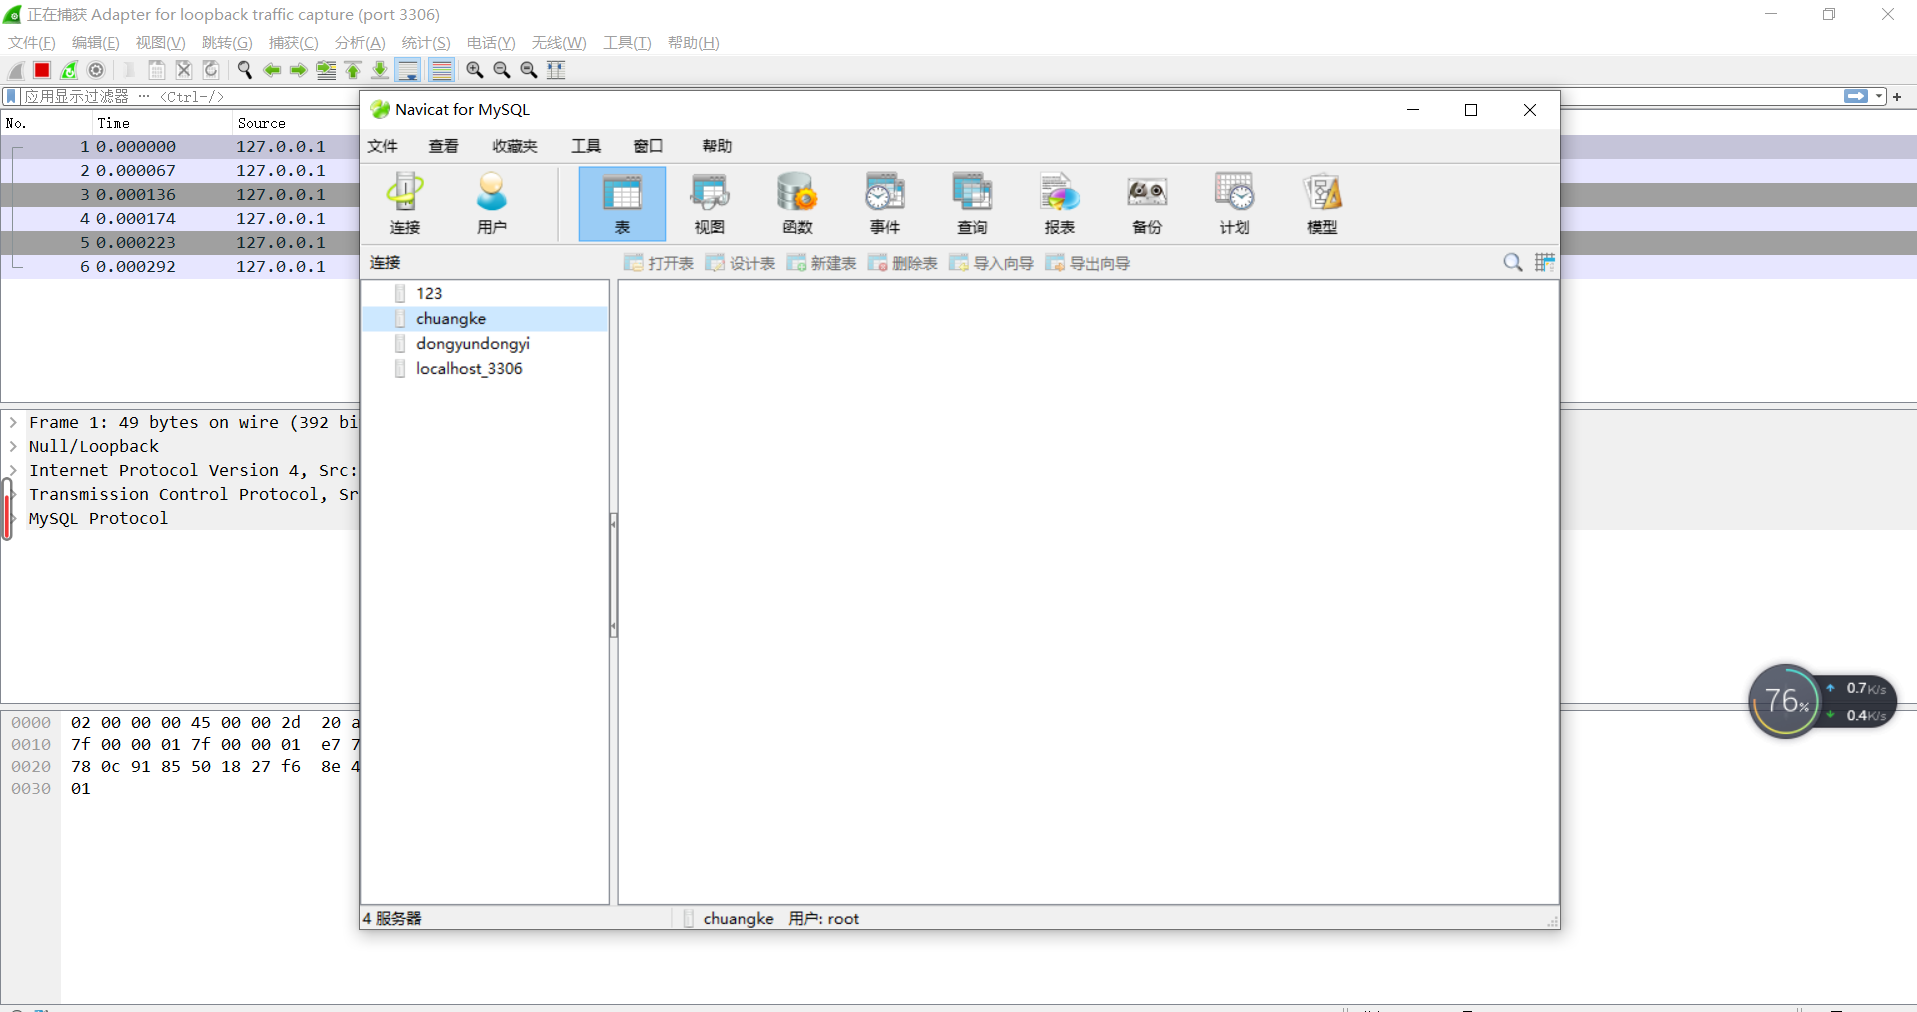
Task: Open Navicat 函数 (Function) toolbar icon
Action: (x=797, y=204)
